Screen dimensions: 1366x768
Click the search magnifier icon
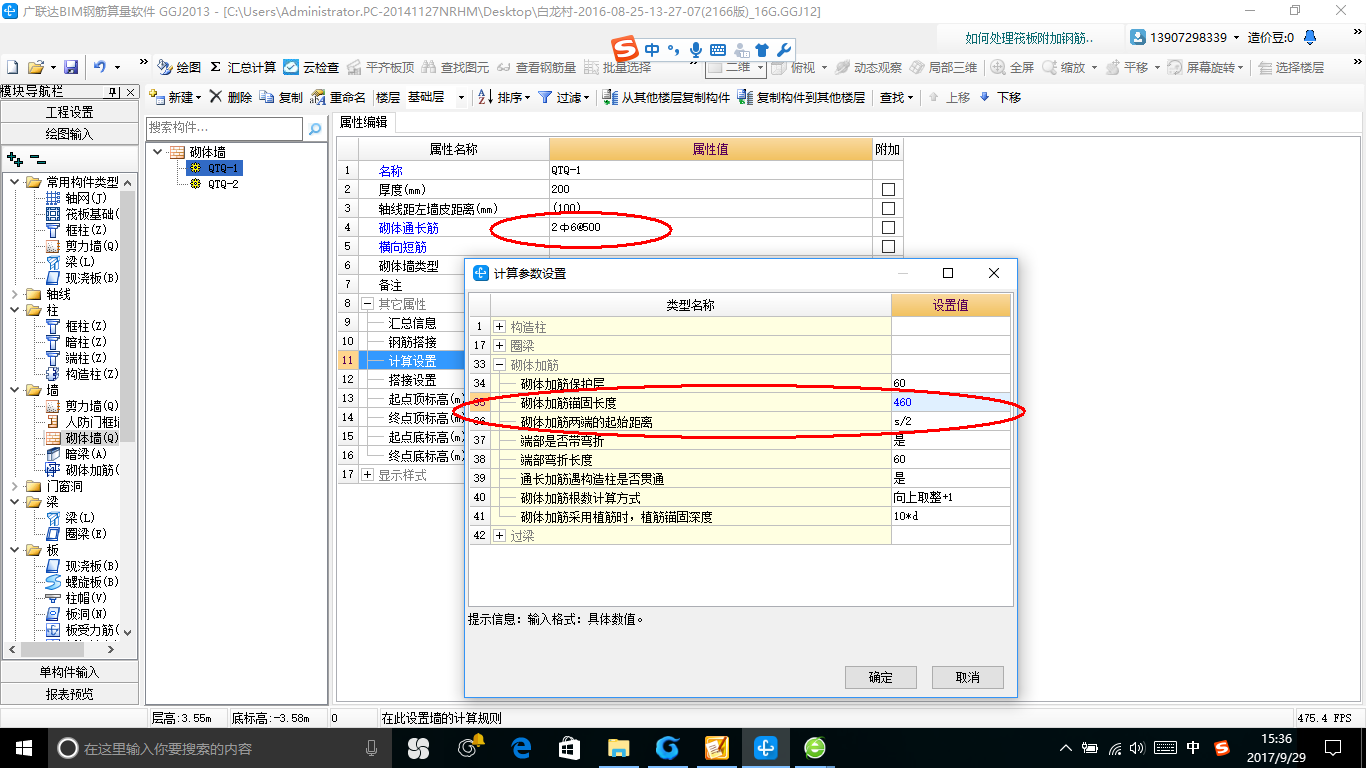point(315,128)
